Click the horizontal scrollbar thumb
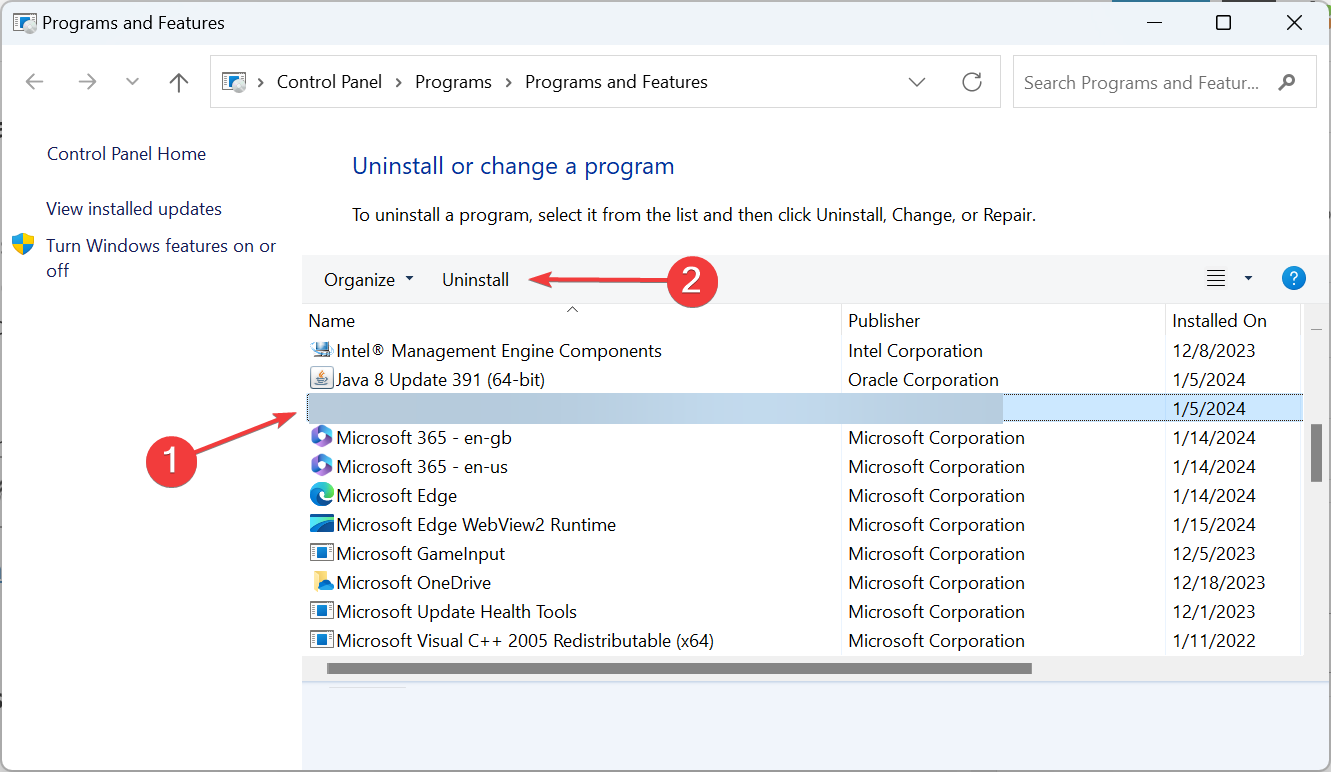 coord(679,668)
